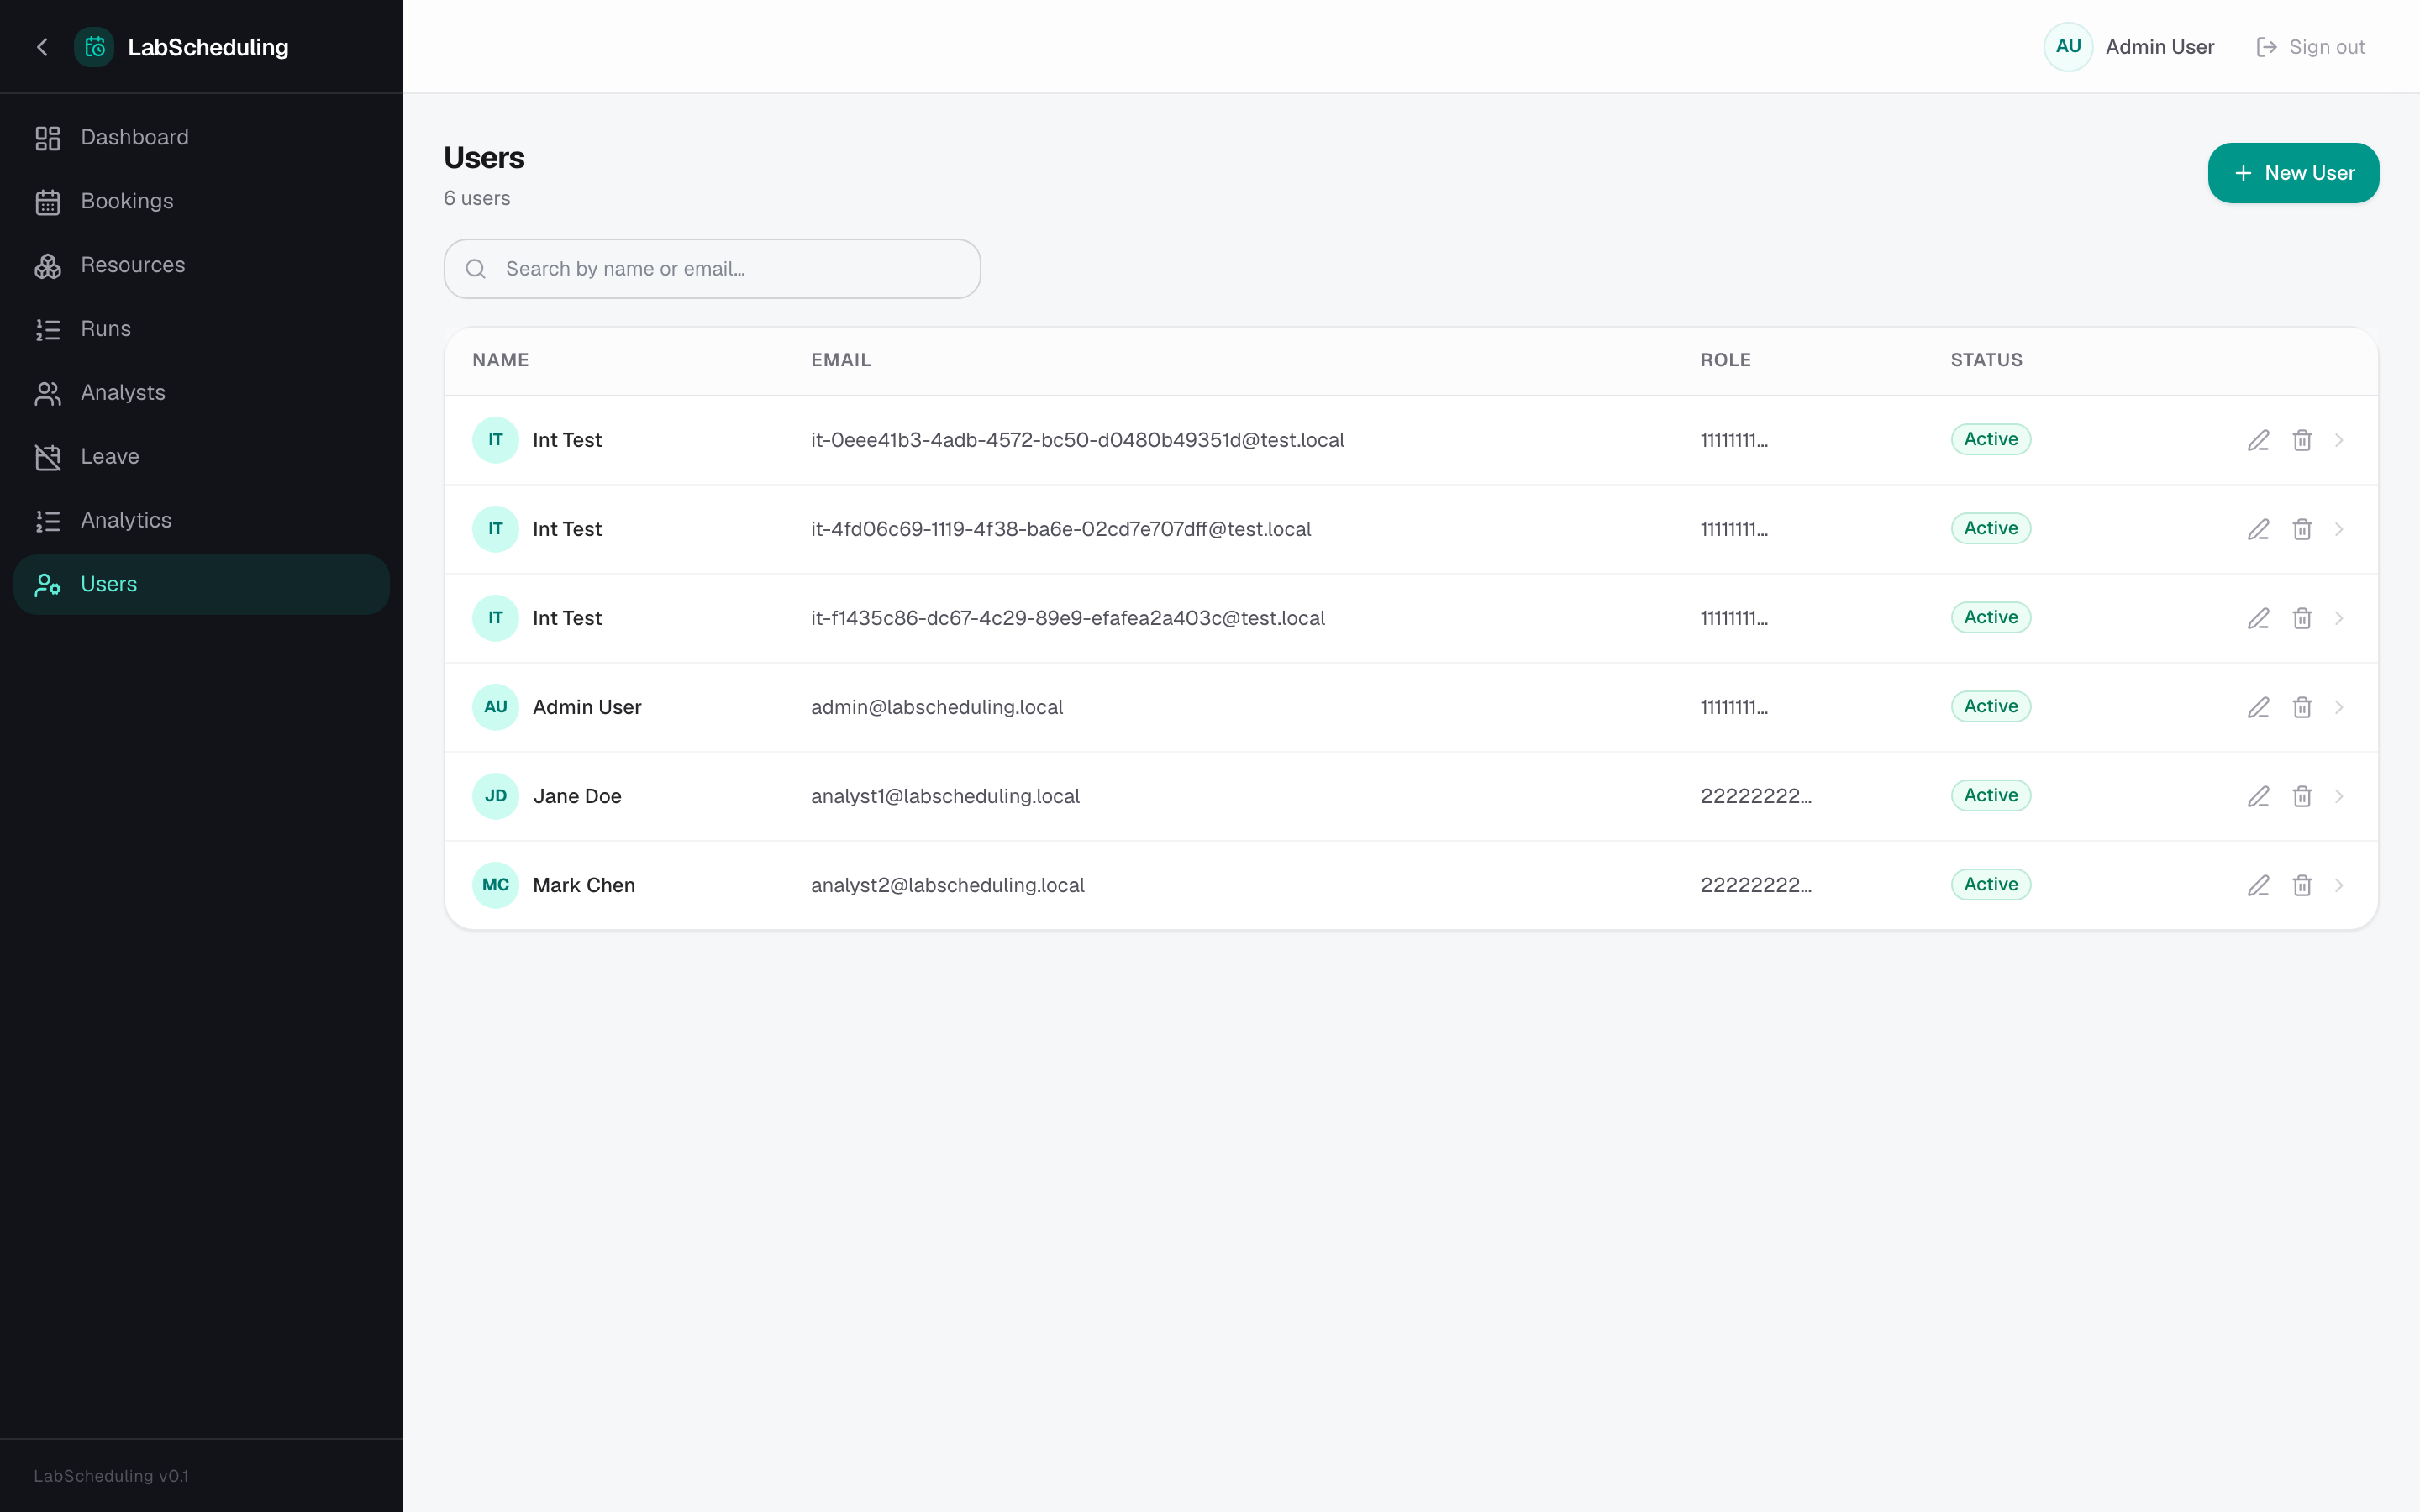
Task: Click the Bookings calendar icon
Action: click(x=48, y=202)
